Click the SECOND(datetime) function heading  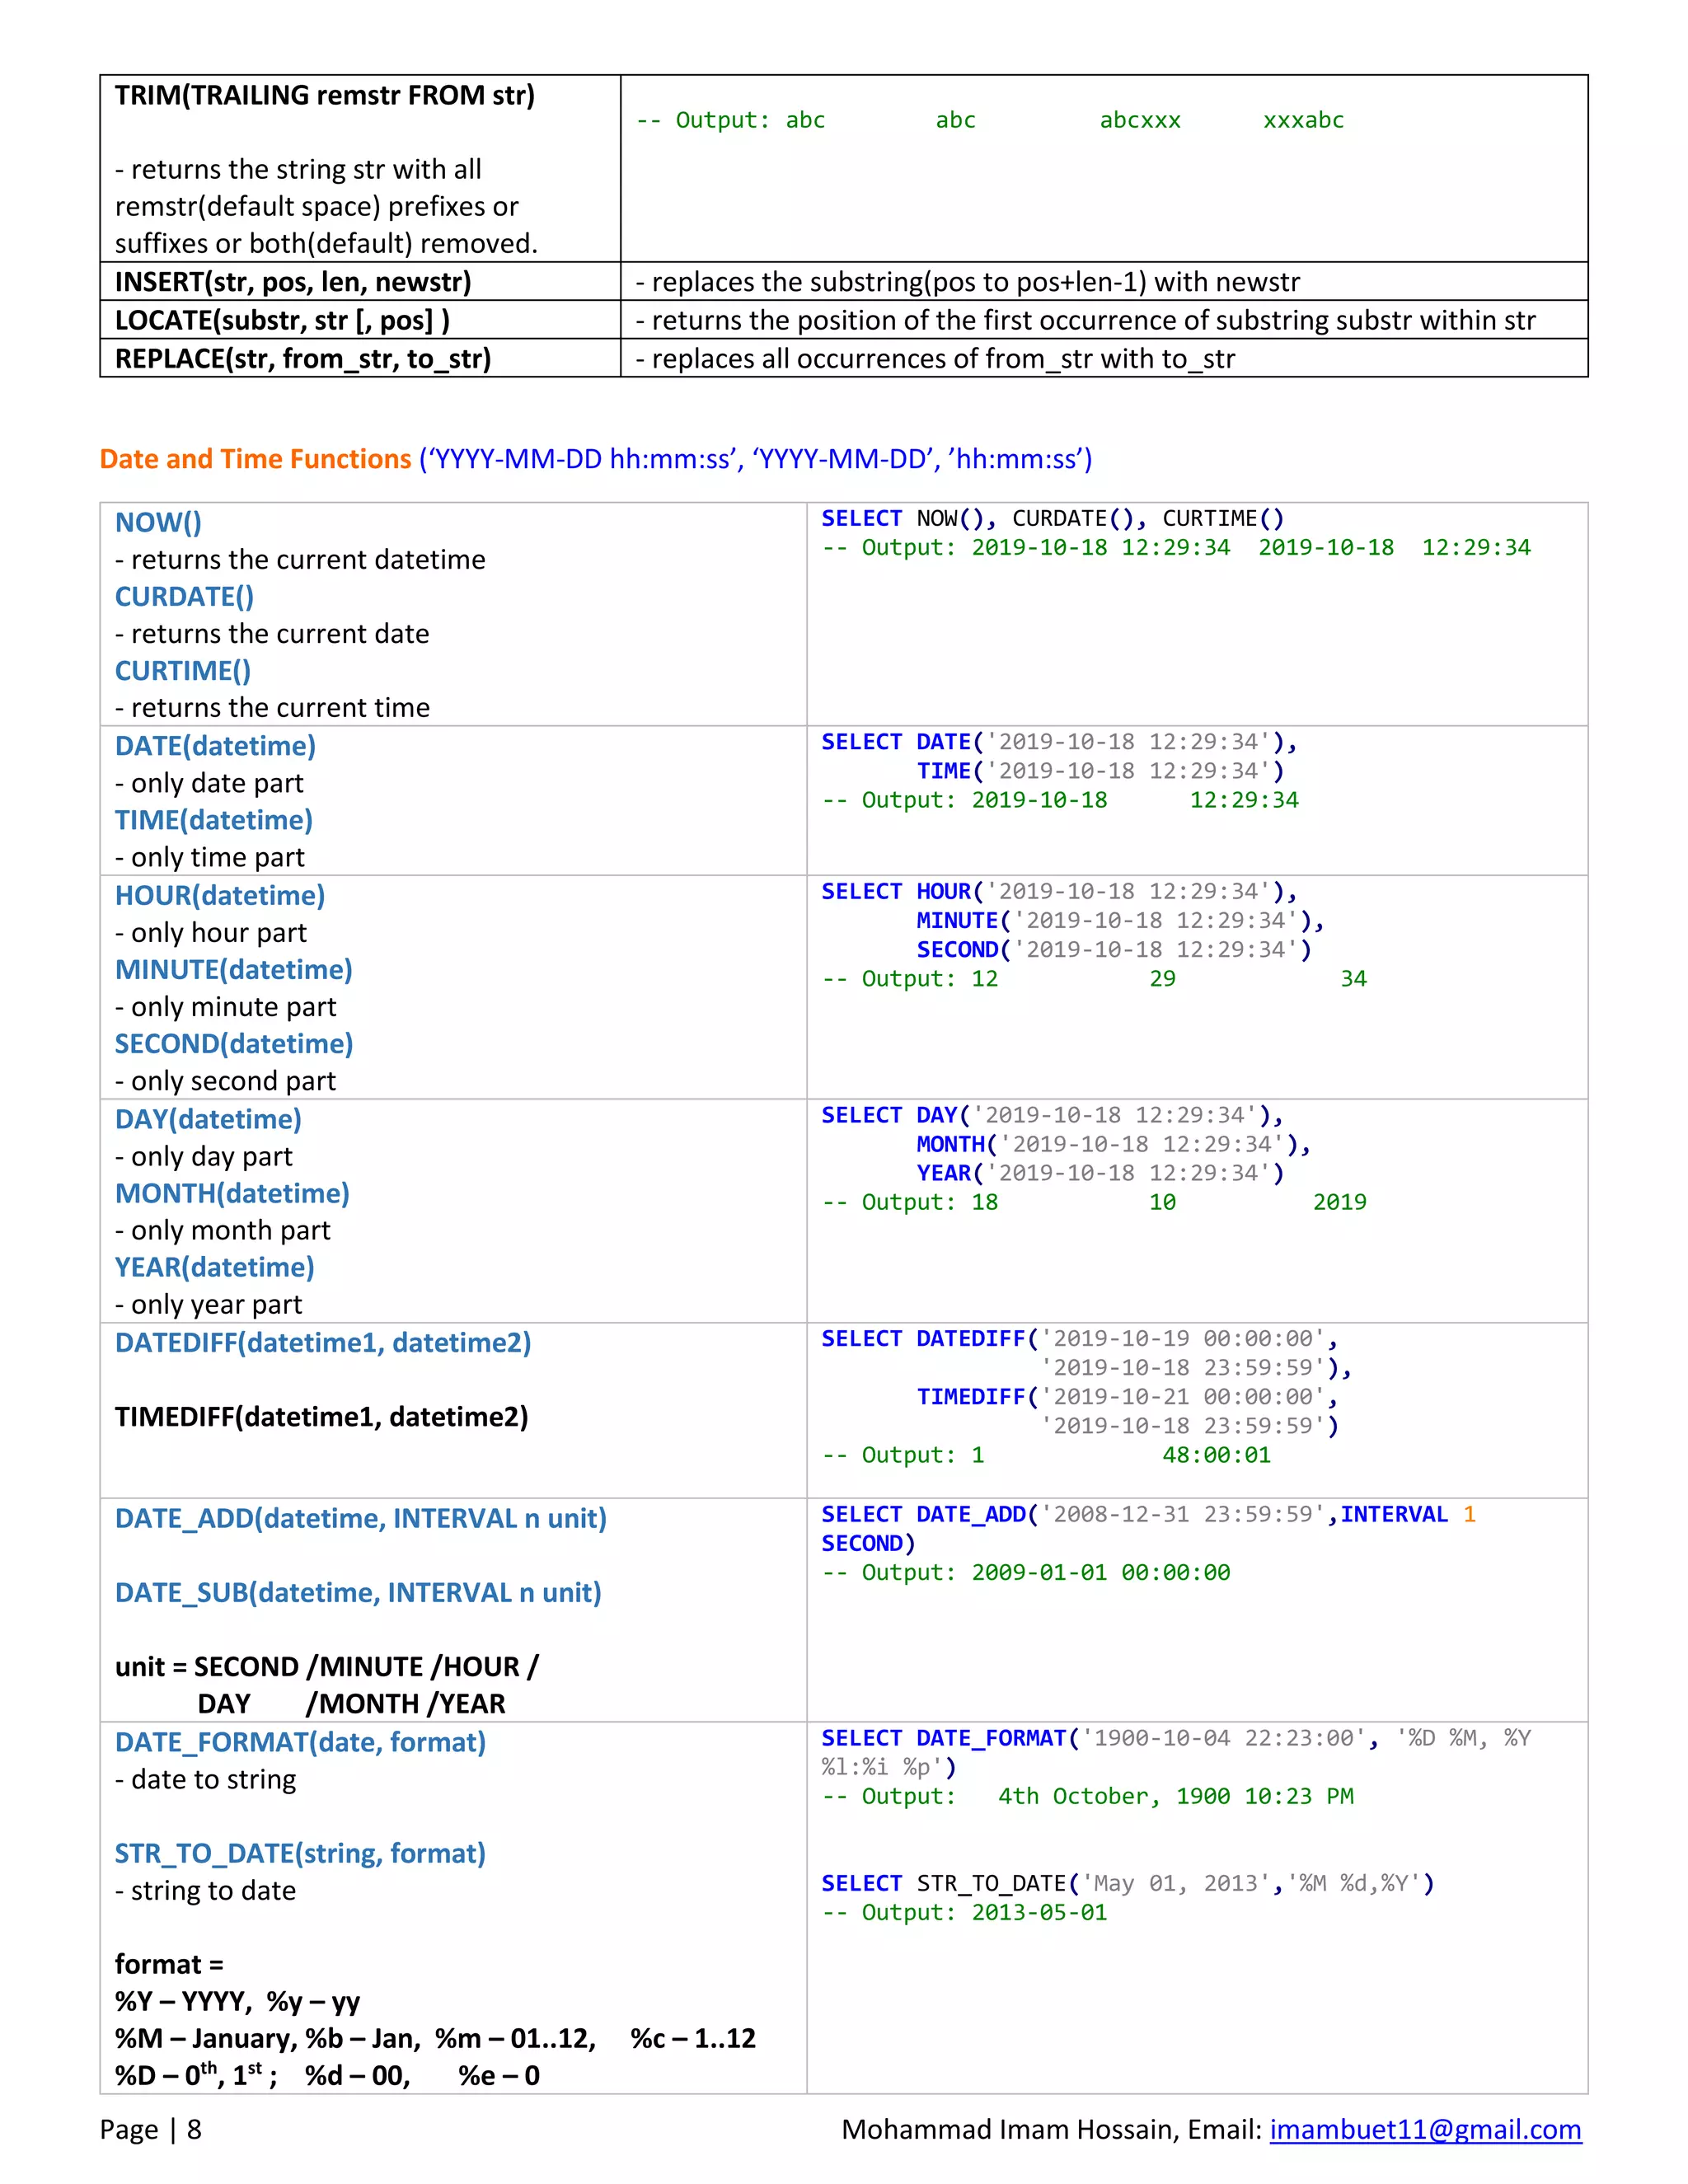pyautogui.click(x=233, y=1043)
